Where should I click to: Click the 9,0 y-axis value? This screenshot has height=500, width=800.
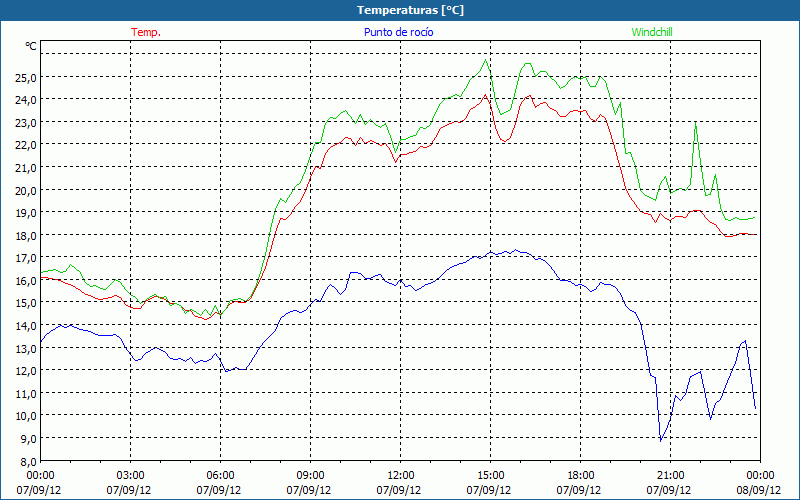tap(28, 438)
